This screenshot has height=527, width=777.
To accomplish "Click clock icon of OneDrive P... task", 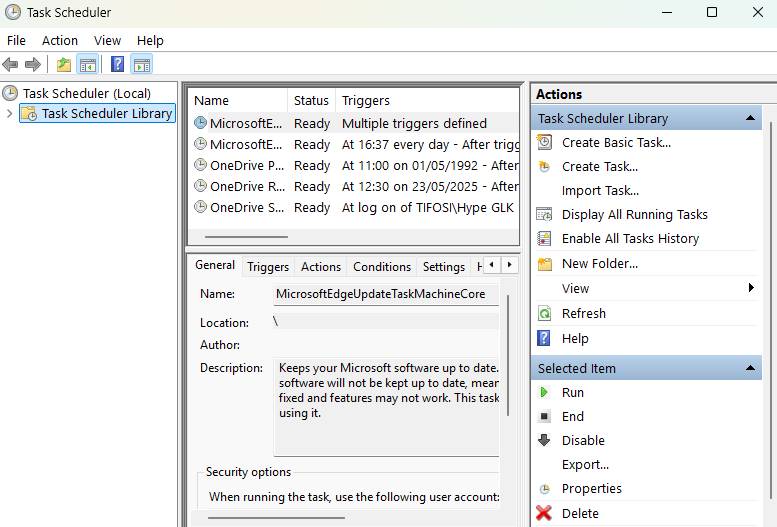I will [200, 165].
